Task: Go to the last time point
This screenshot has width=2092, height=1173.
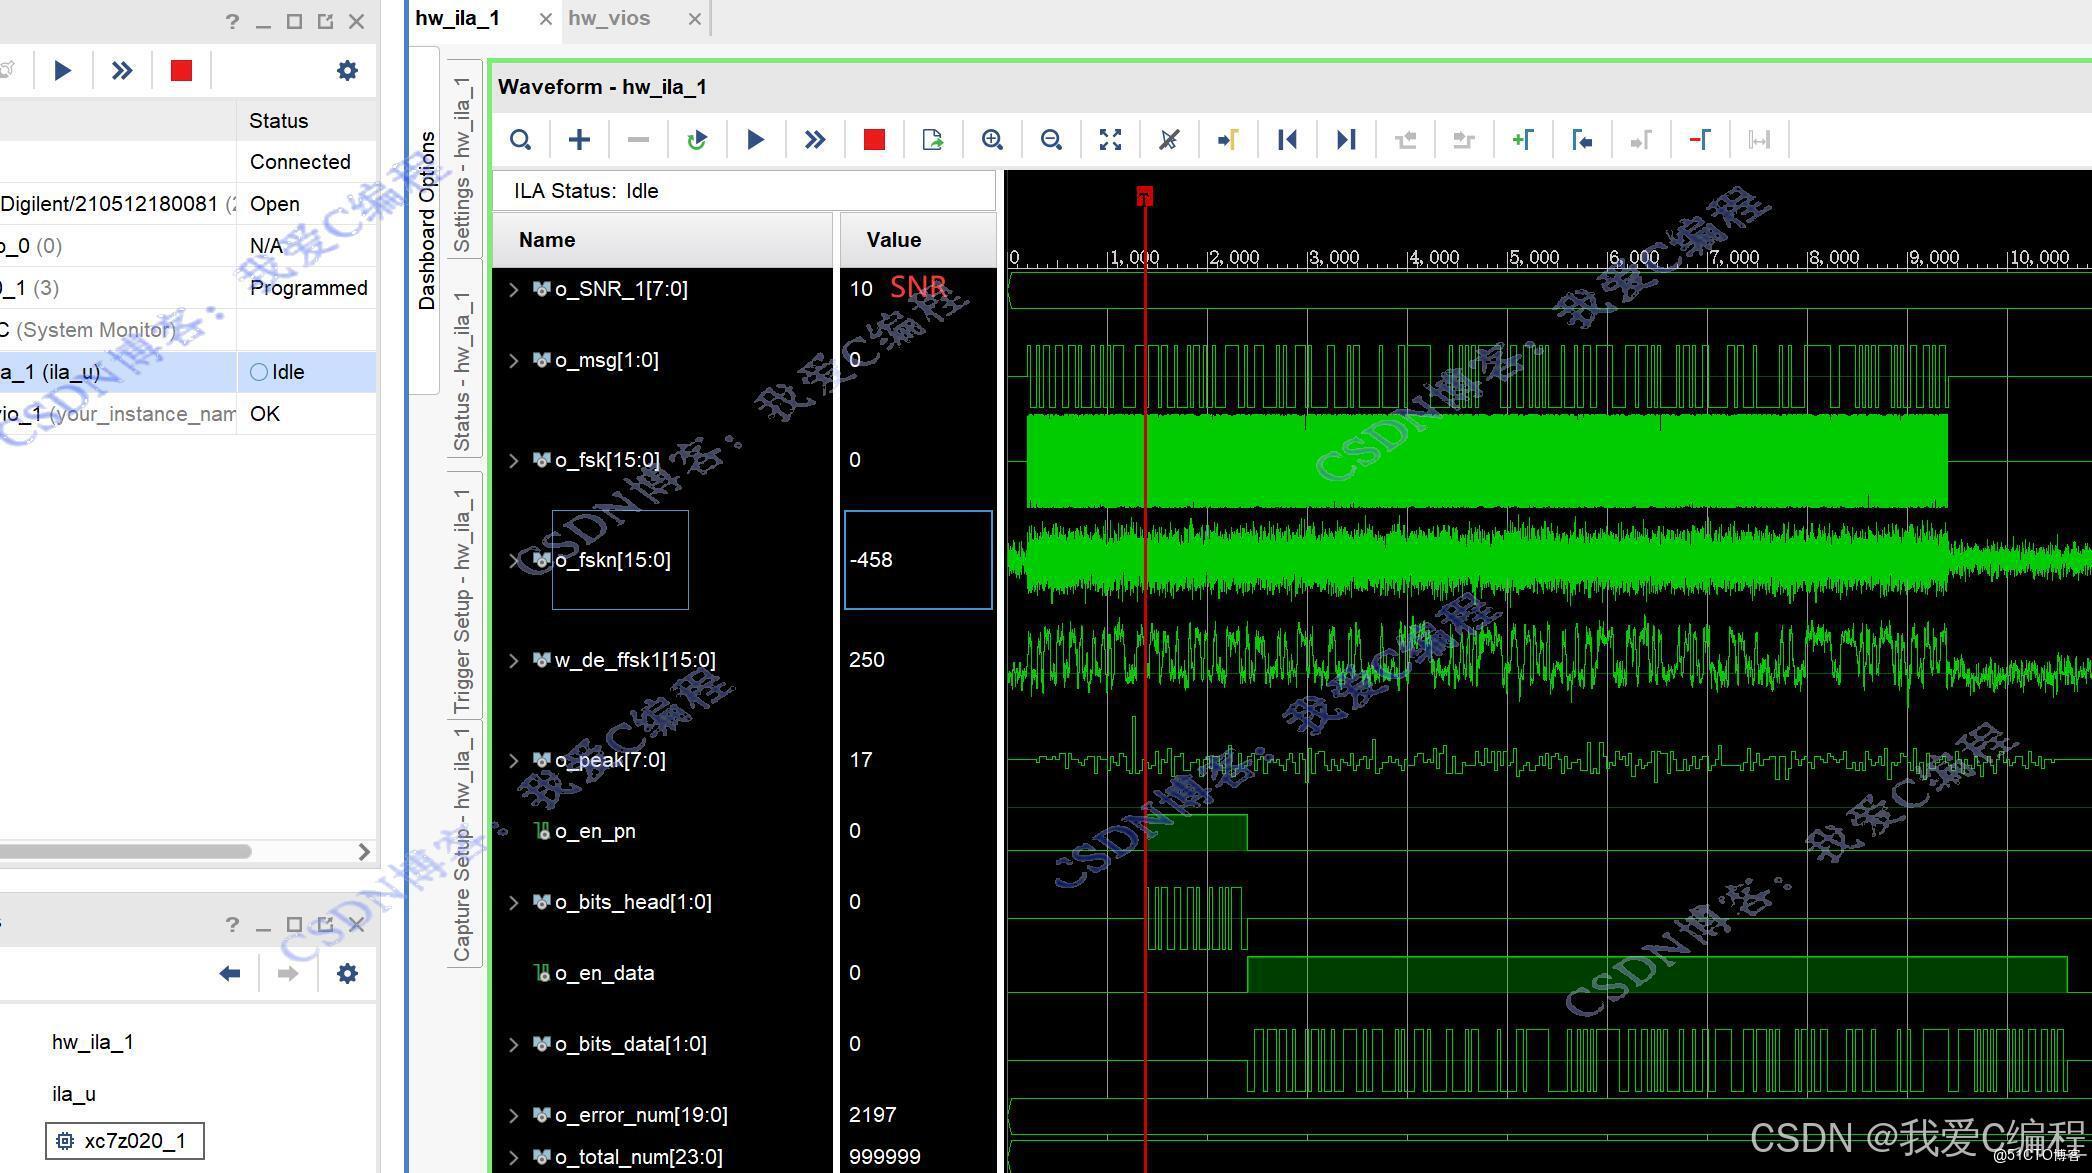Action: (x=1346, y=140)
